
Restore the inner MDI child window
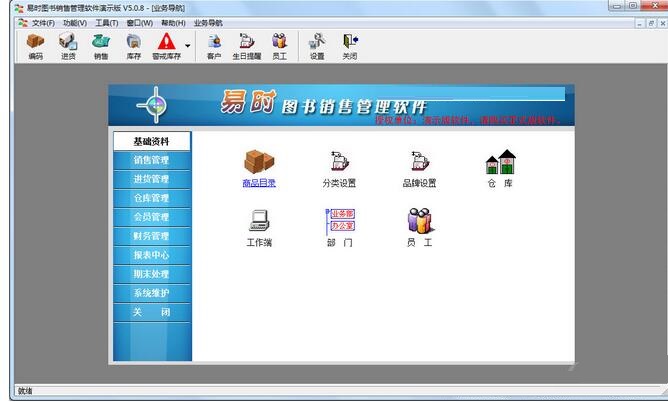(x=651, y=23)
